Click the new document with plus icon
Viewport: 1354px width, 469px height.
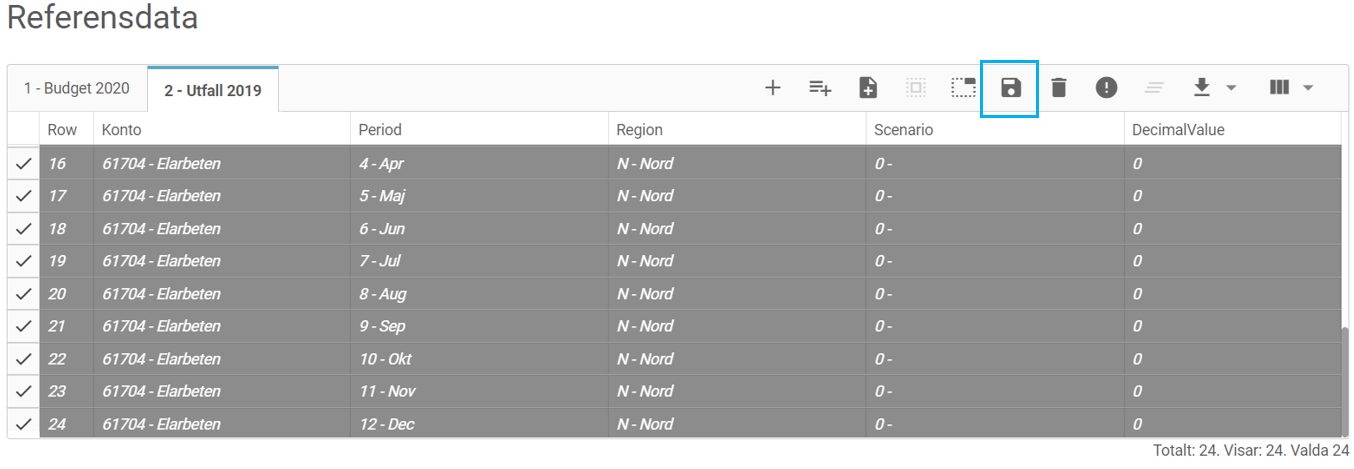tap(868, 88)
